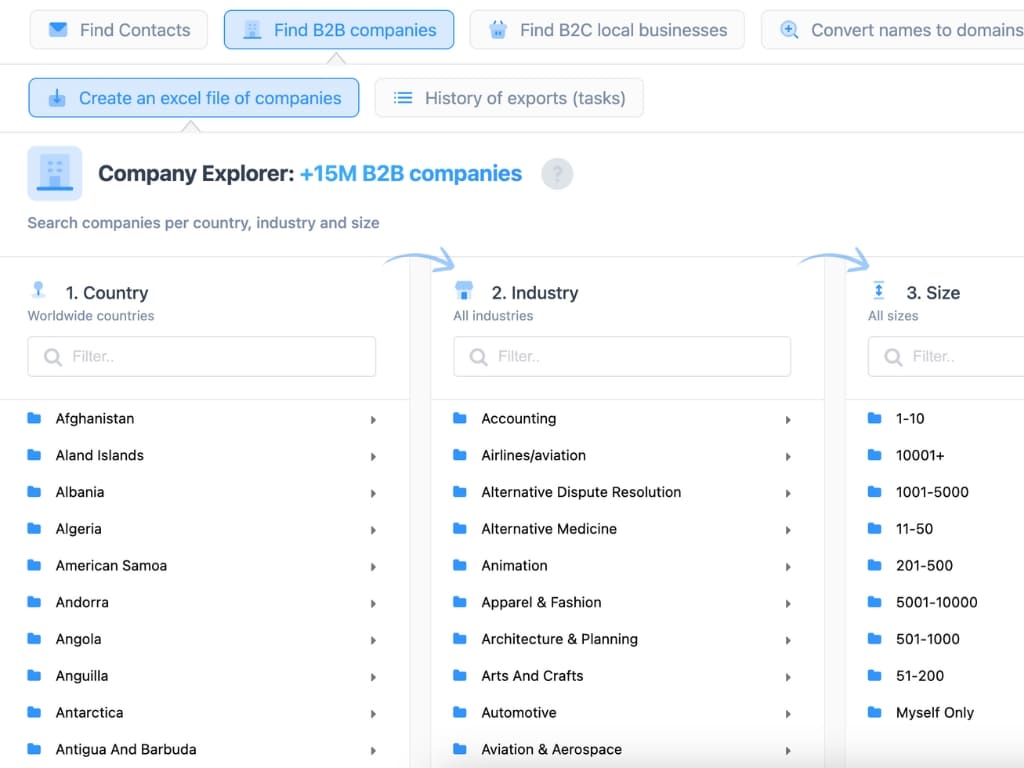
Task: Click the folder icon beside American Samoa
Action: coord(35,565)
